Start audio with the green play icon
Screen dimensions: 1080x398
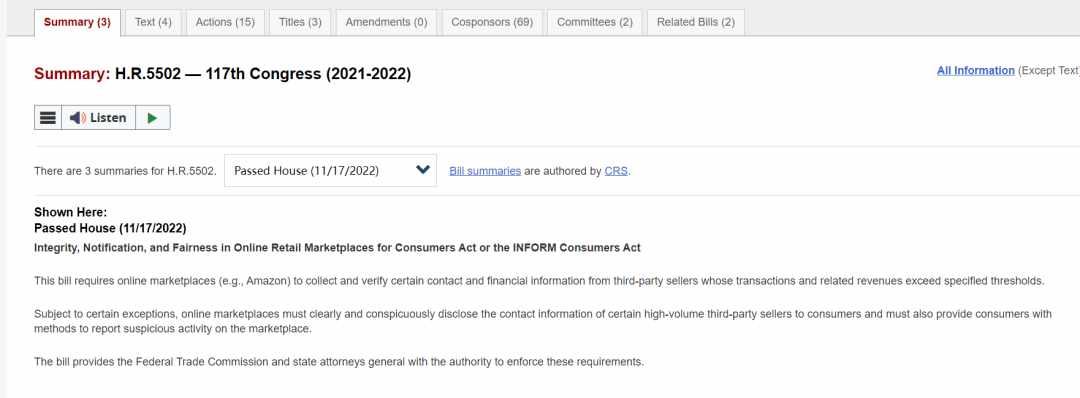click(152, 118)
